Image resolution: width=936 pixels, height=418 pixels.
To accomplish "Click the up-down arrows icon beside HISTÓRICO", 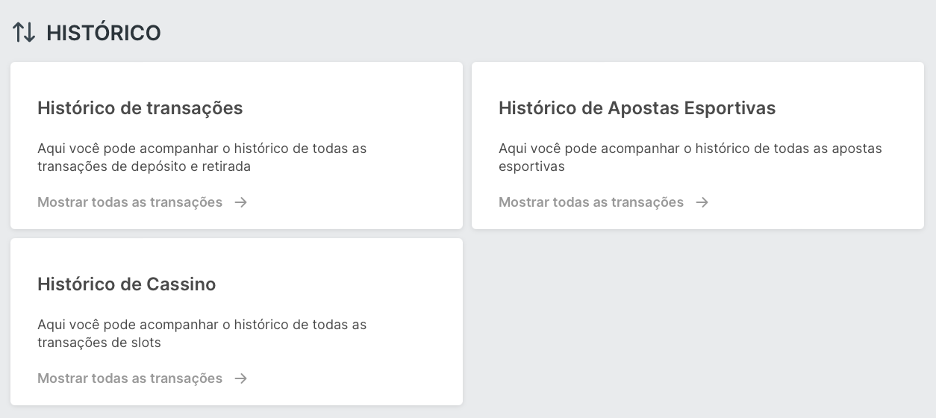I will tap(24, 32).
